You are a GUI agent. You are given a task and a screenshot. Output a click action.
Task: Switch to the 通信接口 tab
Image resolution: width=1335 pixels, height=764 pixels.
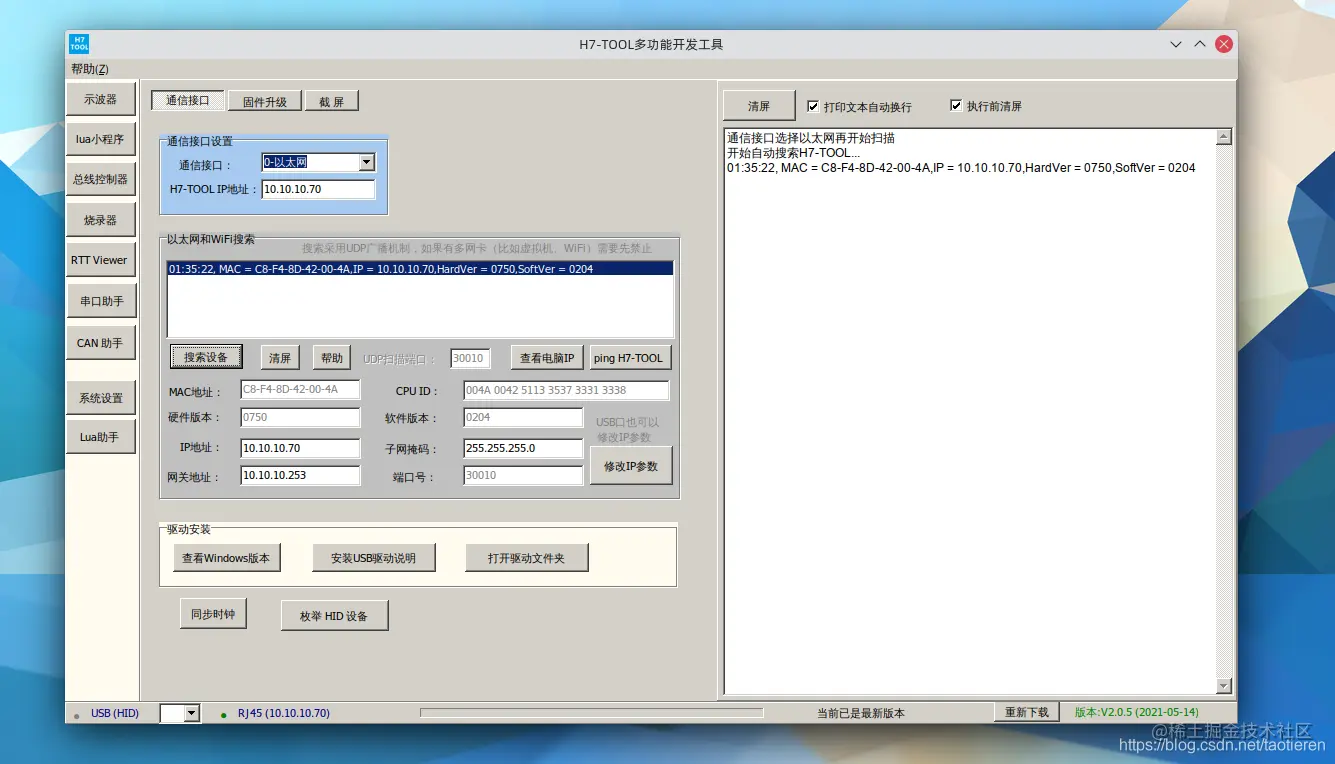click(188, 101)
